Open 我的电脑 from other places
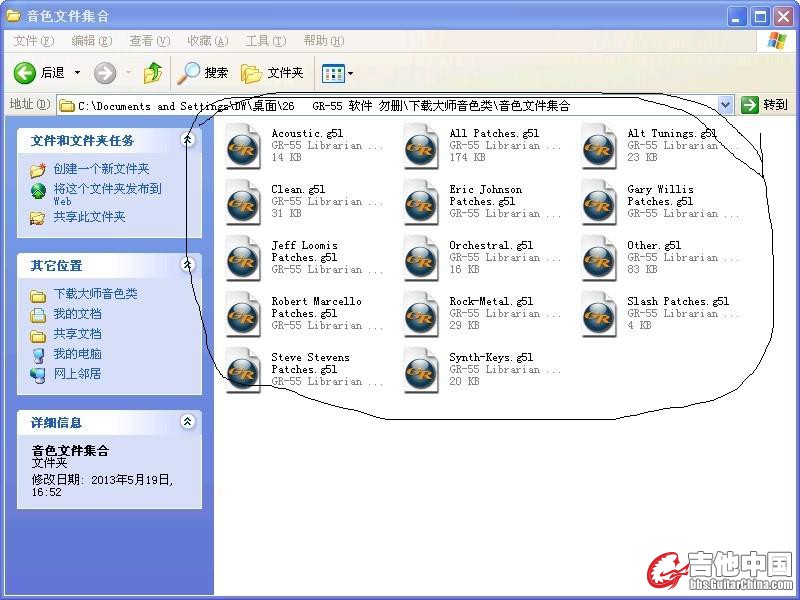The height and width of the screenshot is (600, 800). 77,354
